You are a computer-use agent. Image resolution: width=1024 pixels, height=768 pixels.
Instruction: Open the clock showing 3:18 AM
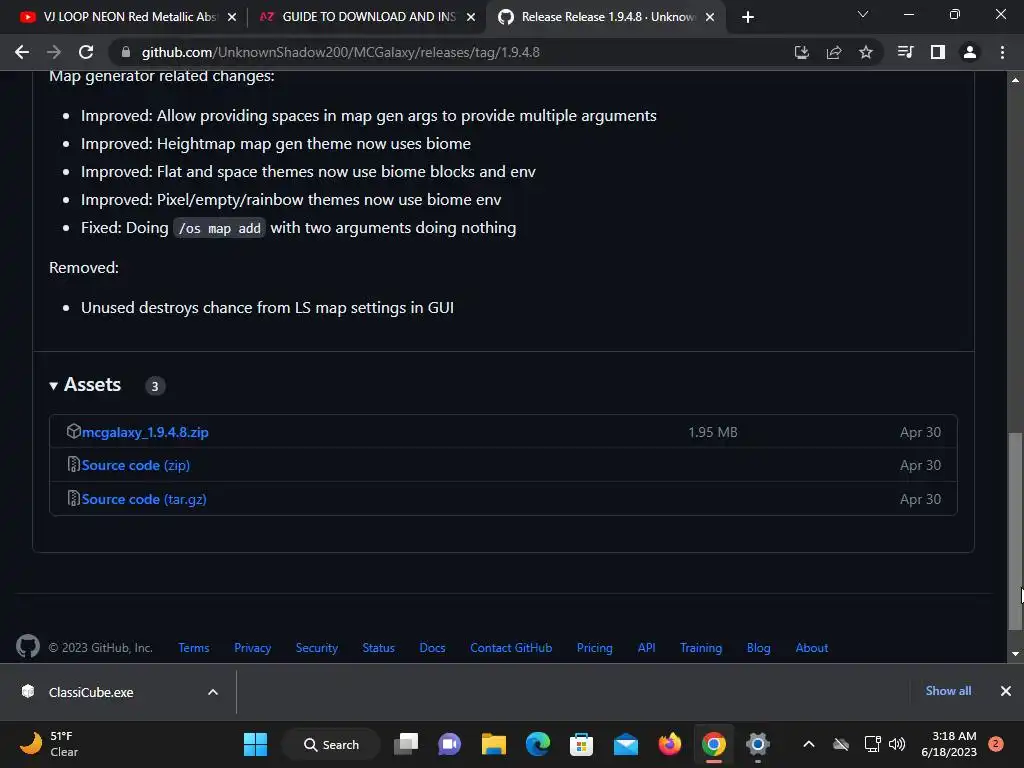pos(949,744)
